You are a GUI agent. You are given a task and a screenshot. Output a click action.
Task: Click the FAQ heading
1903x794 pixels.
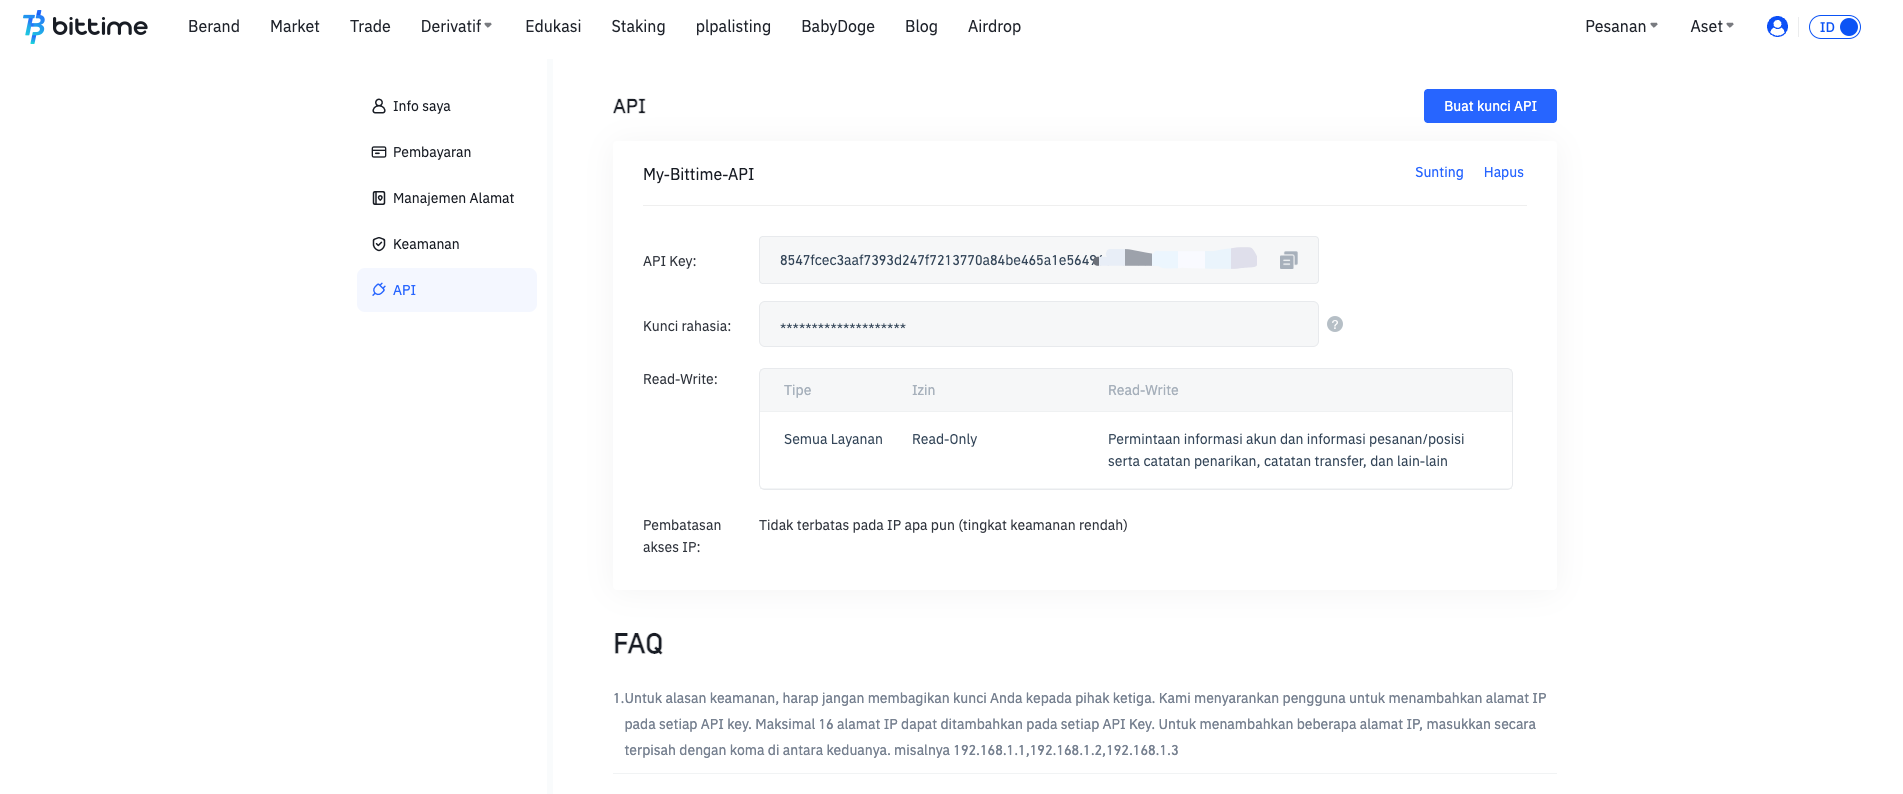click(638, 643)
